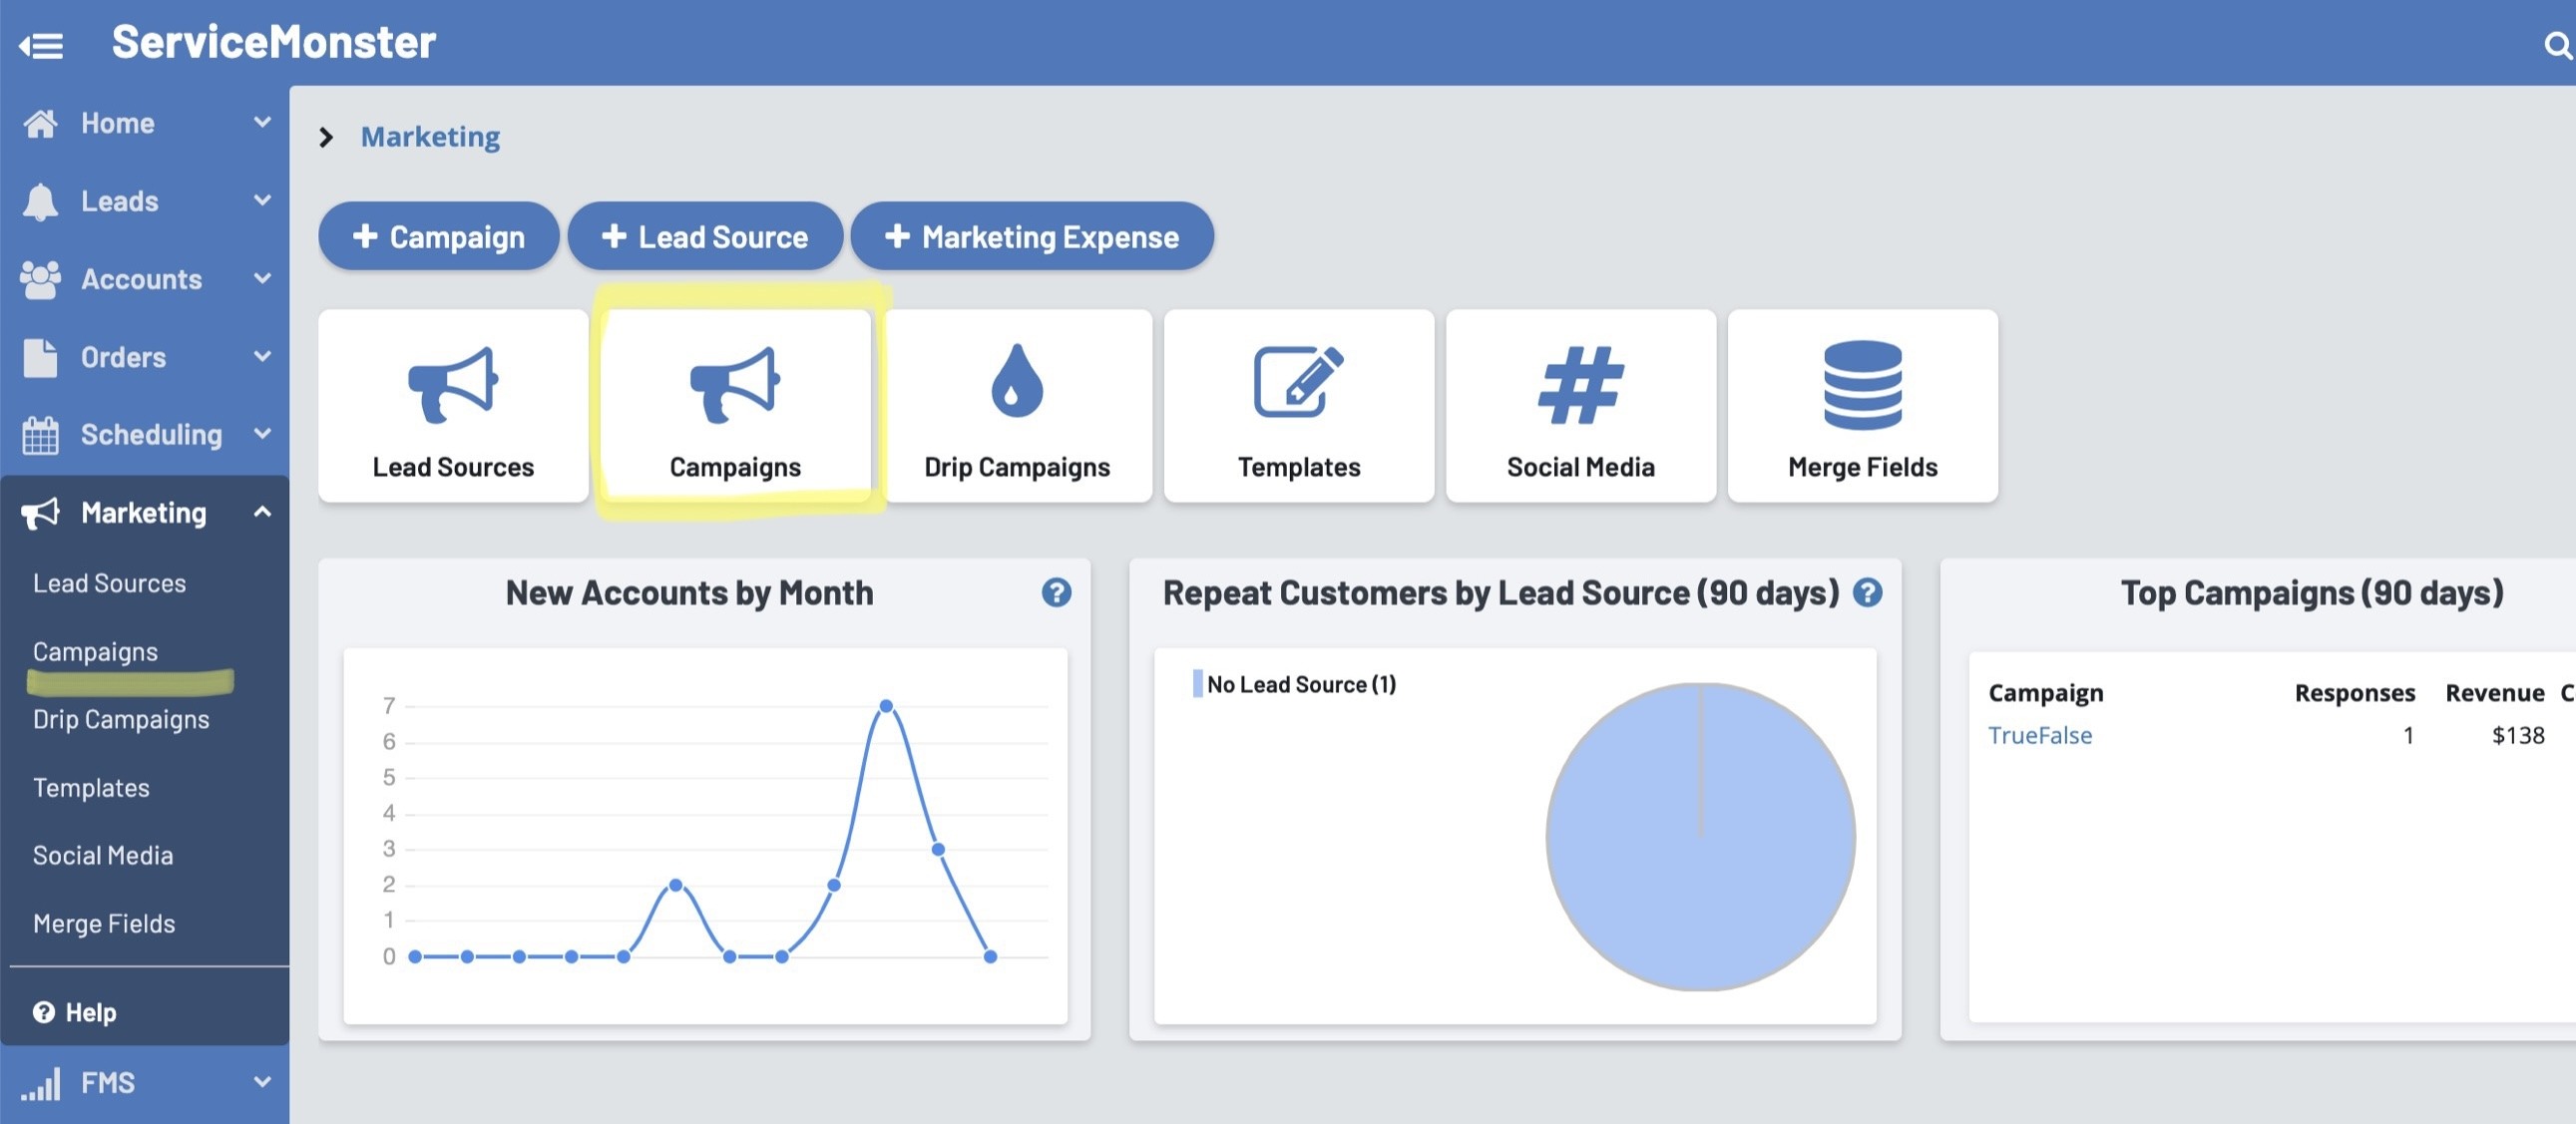Collapse sidebar with the hamburger menu icon
Screen dimensions: 2576x1124
[x=41, y=45]
